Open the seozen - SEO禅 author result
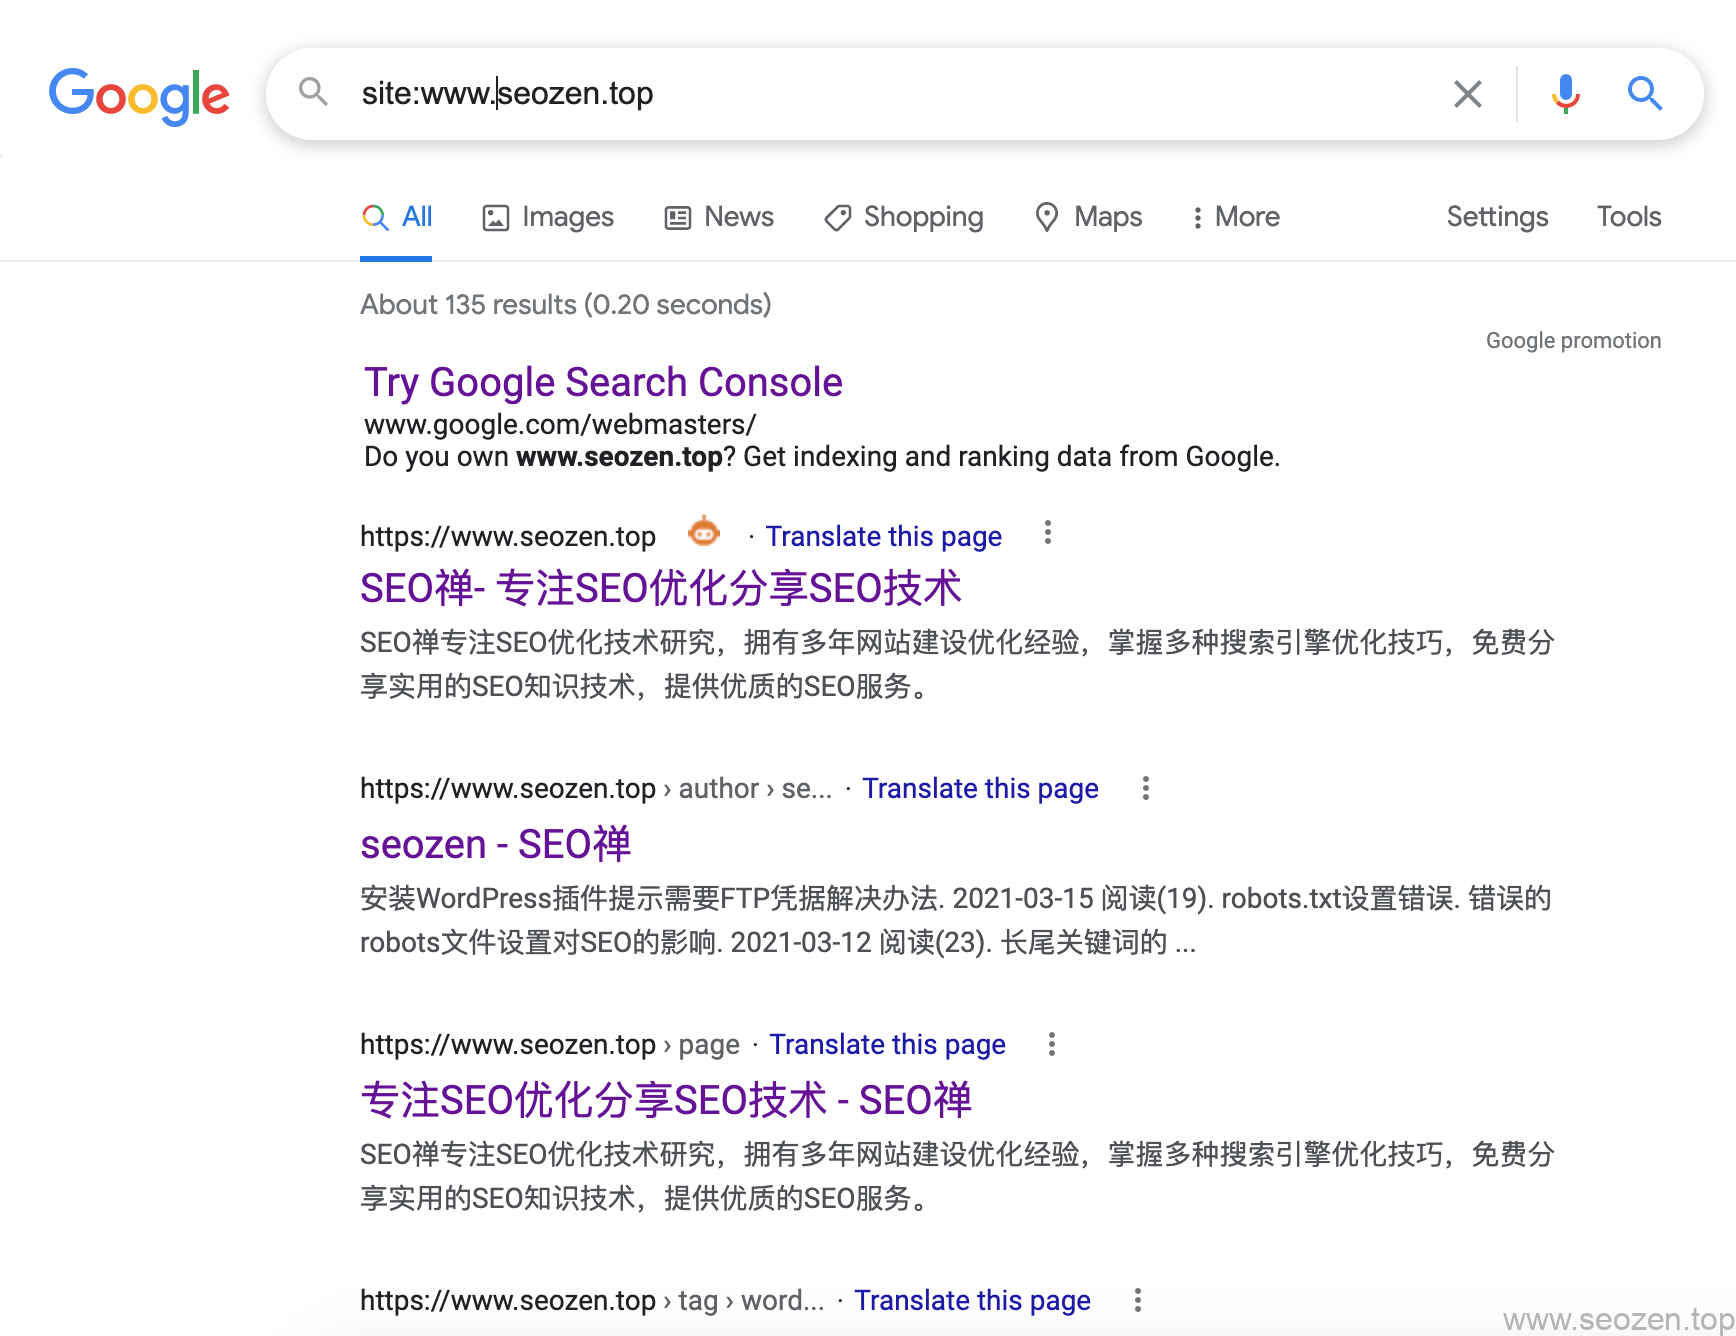 tap(495, 844)
